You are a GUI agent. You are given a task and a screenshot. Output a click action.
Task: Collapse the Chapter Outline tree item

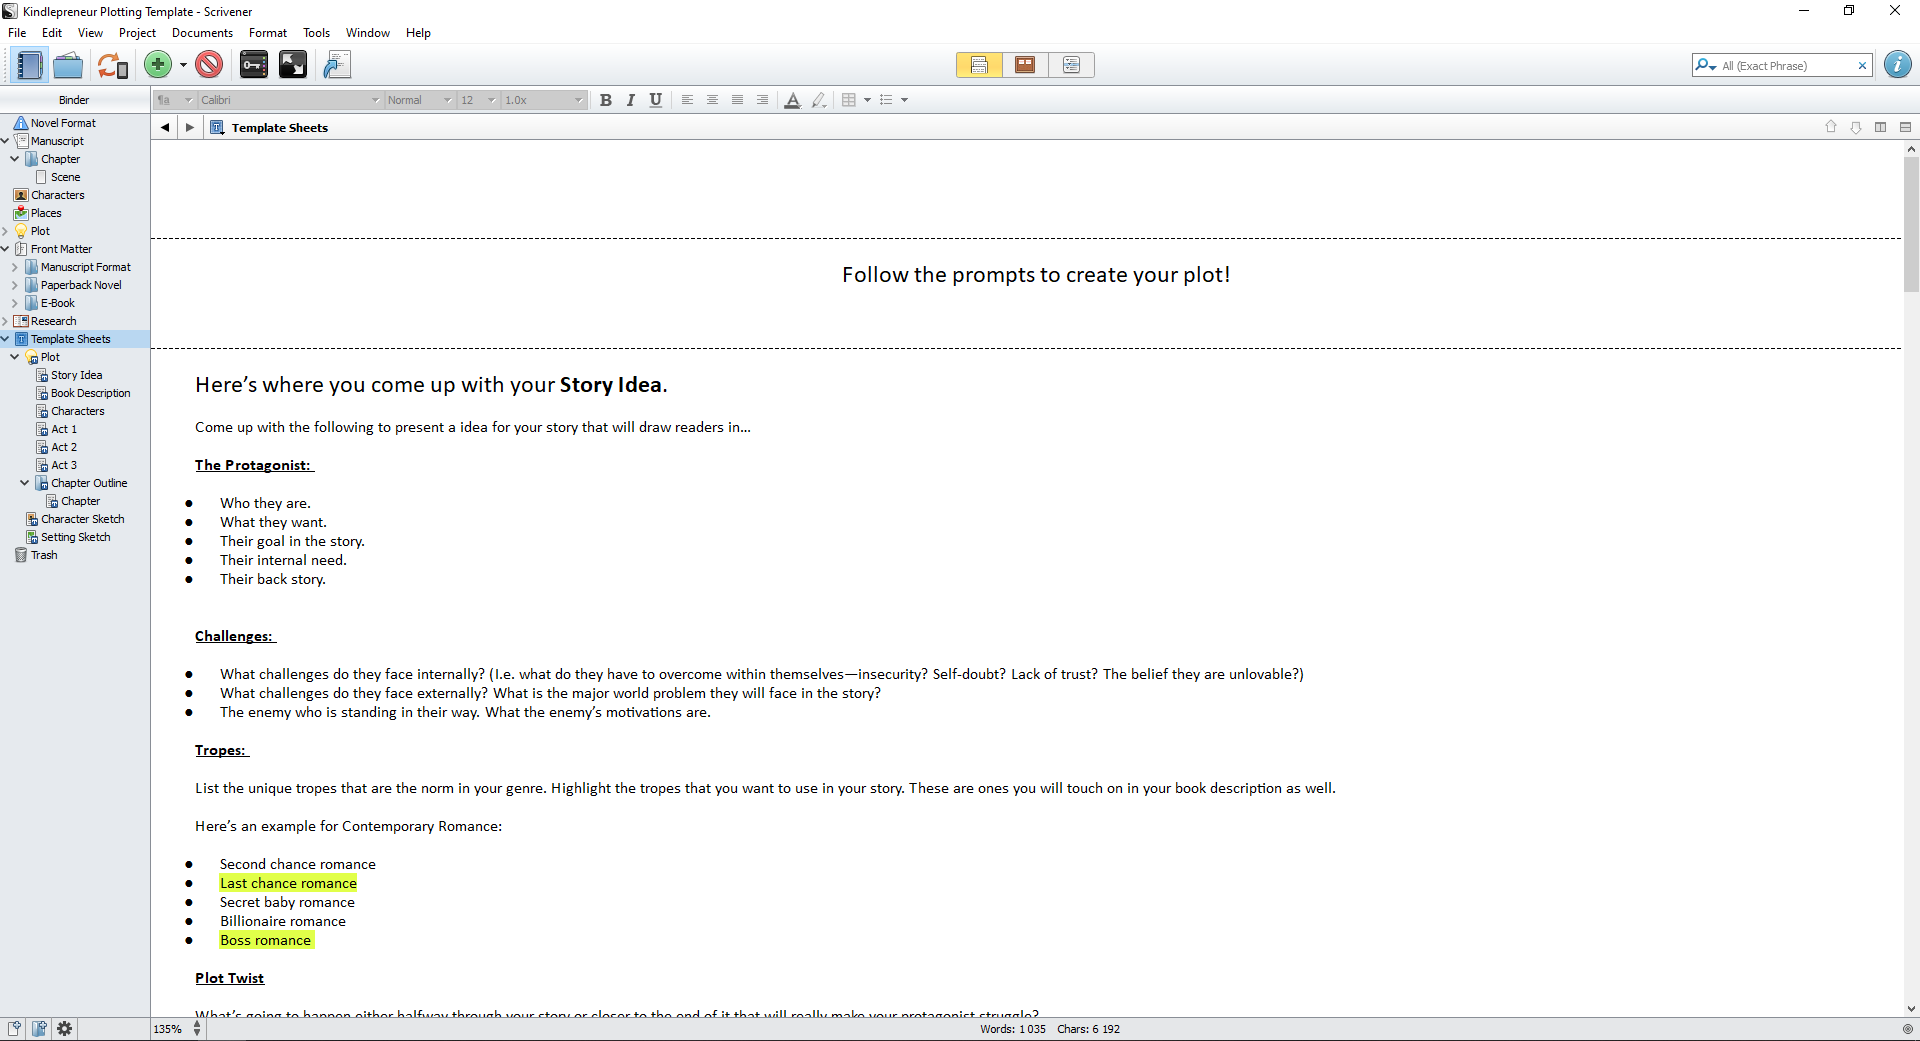(x=24, y=483)
